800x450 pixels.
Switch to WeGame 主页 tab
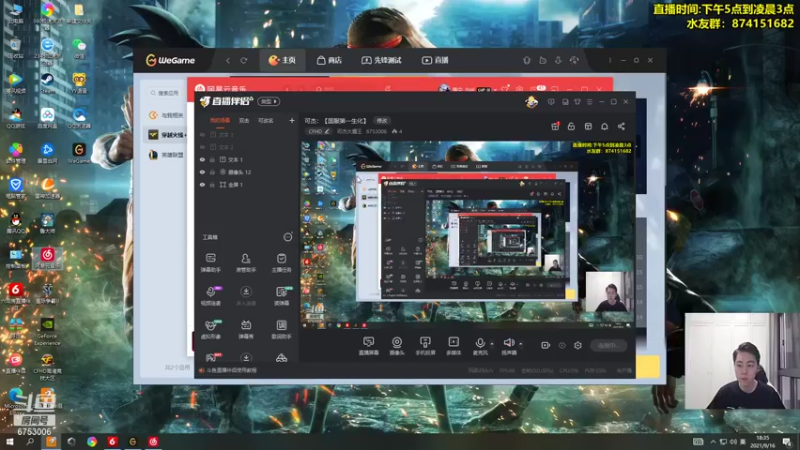(x=282, y=60)
